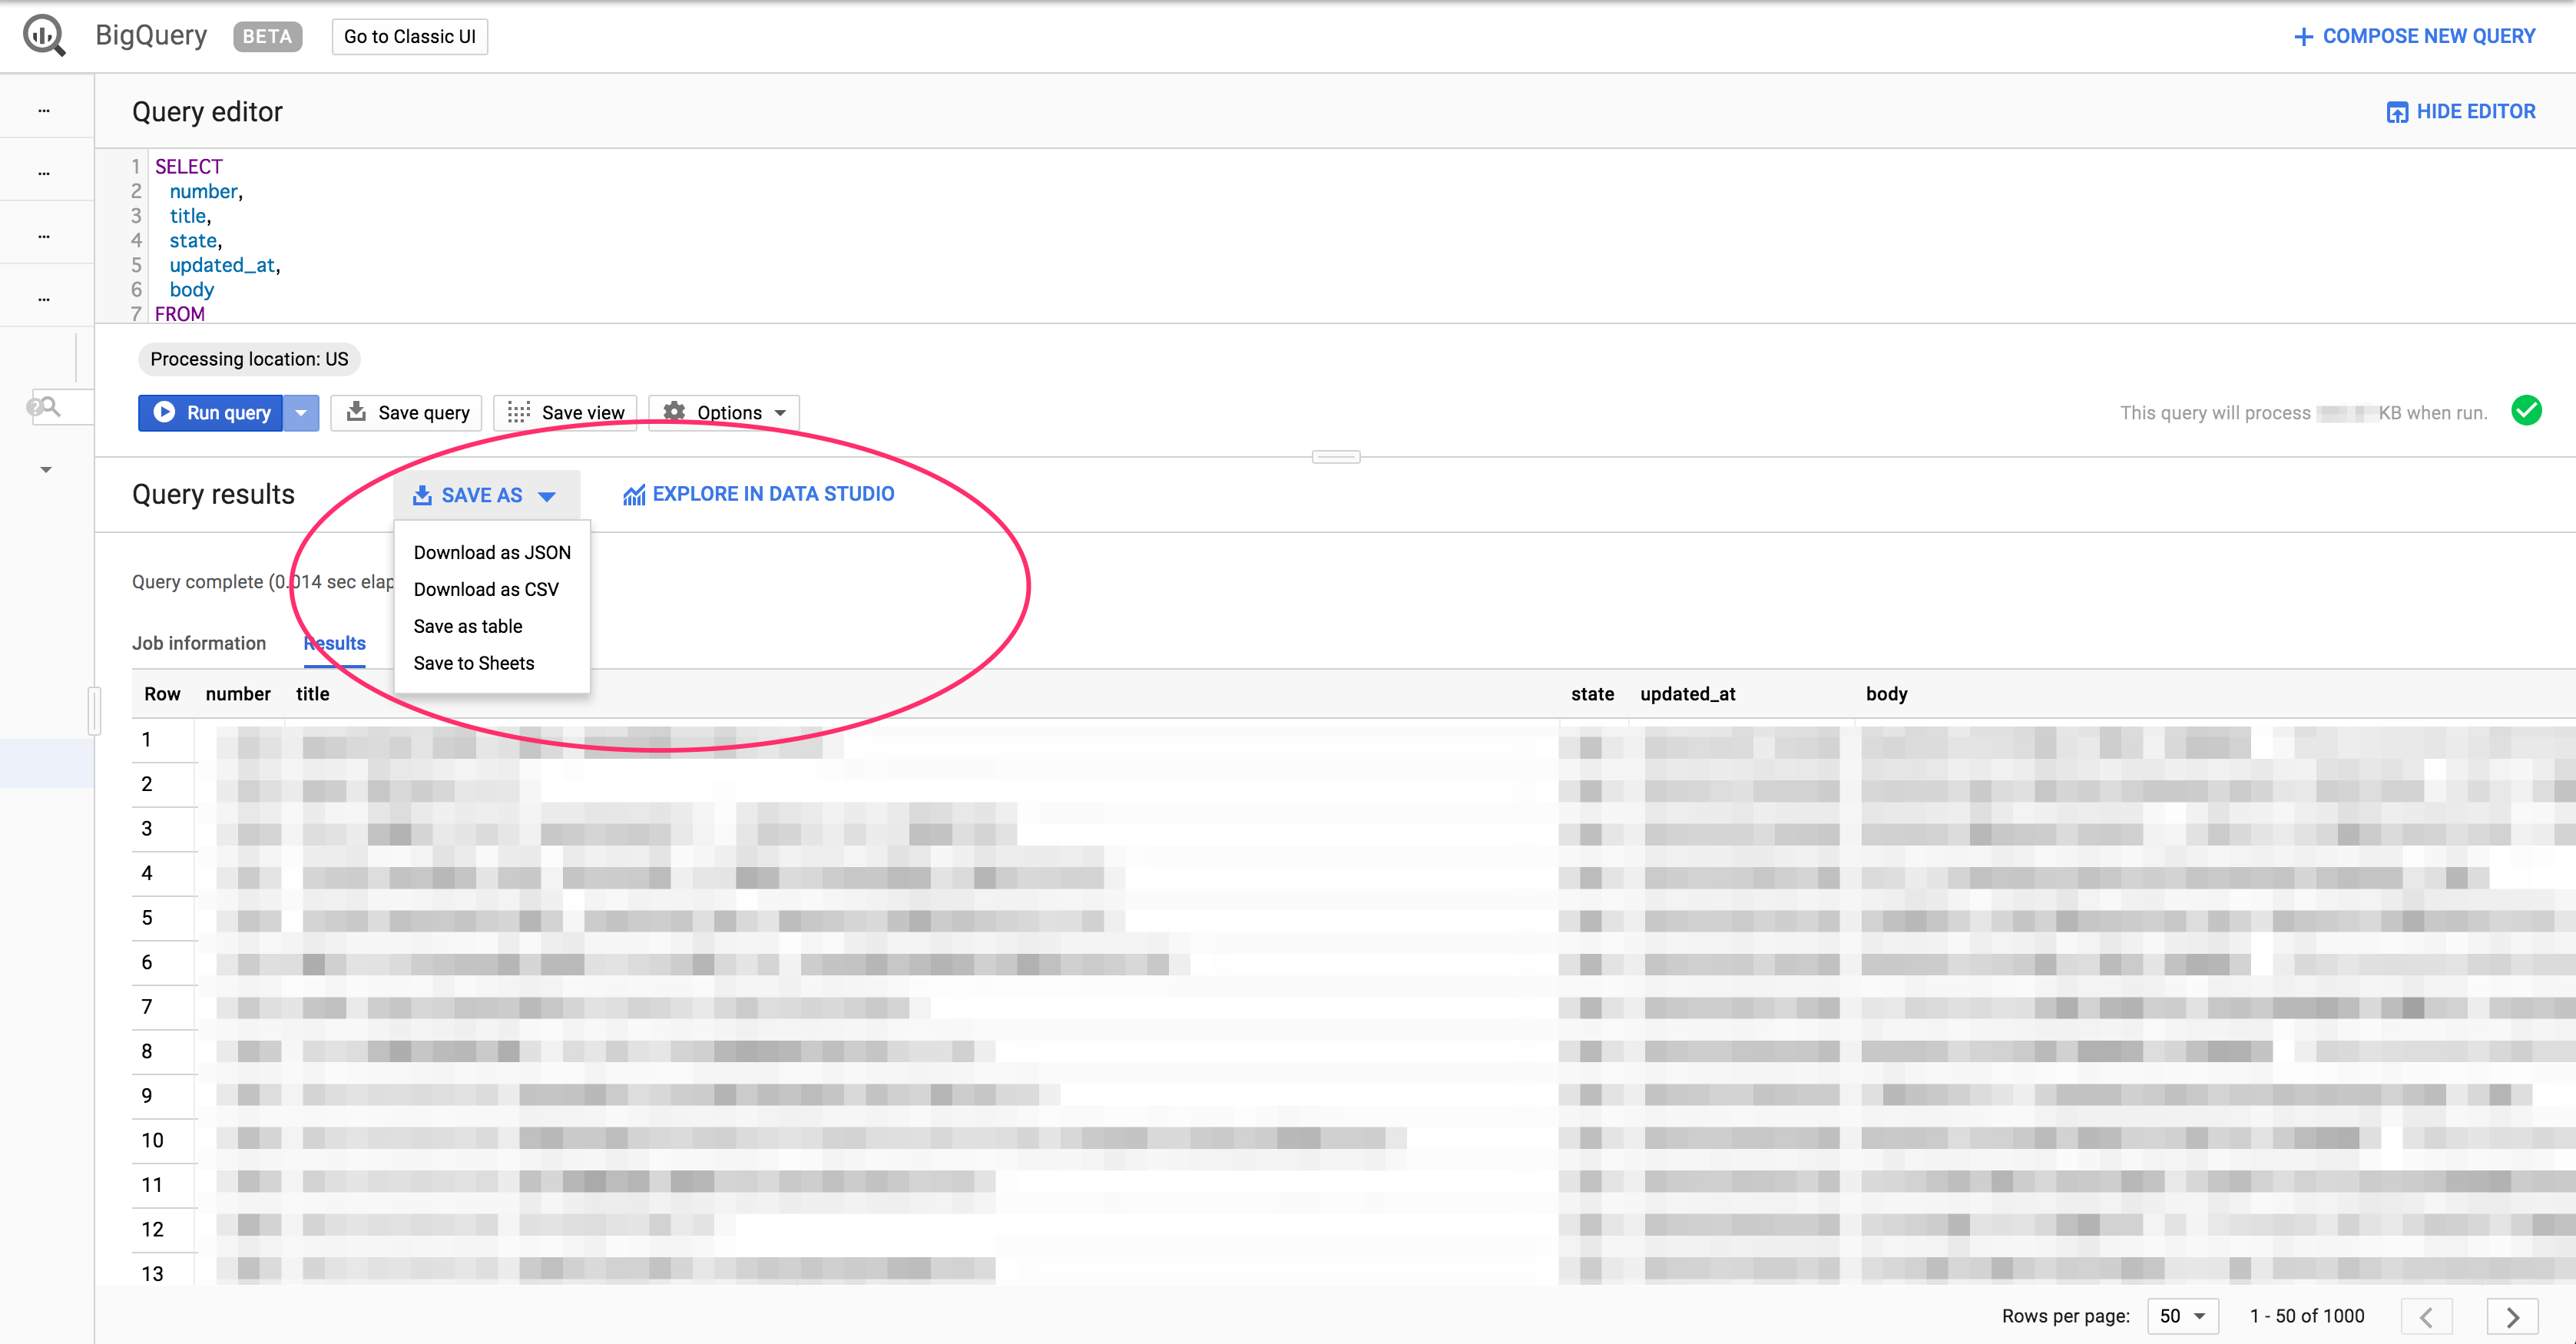Image resolution: width=2576 pixels, height=1344 pixels.
Task: Click the '1 - 50 of 1000' pager text
Action: [2307, 1316]
